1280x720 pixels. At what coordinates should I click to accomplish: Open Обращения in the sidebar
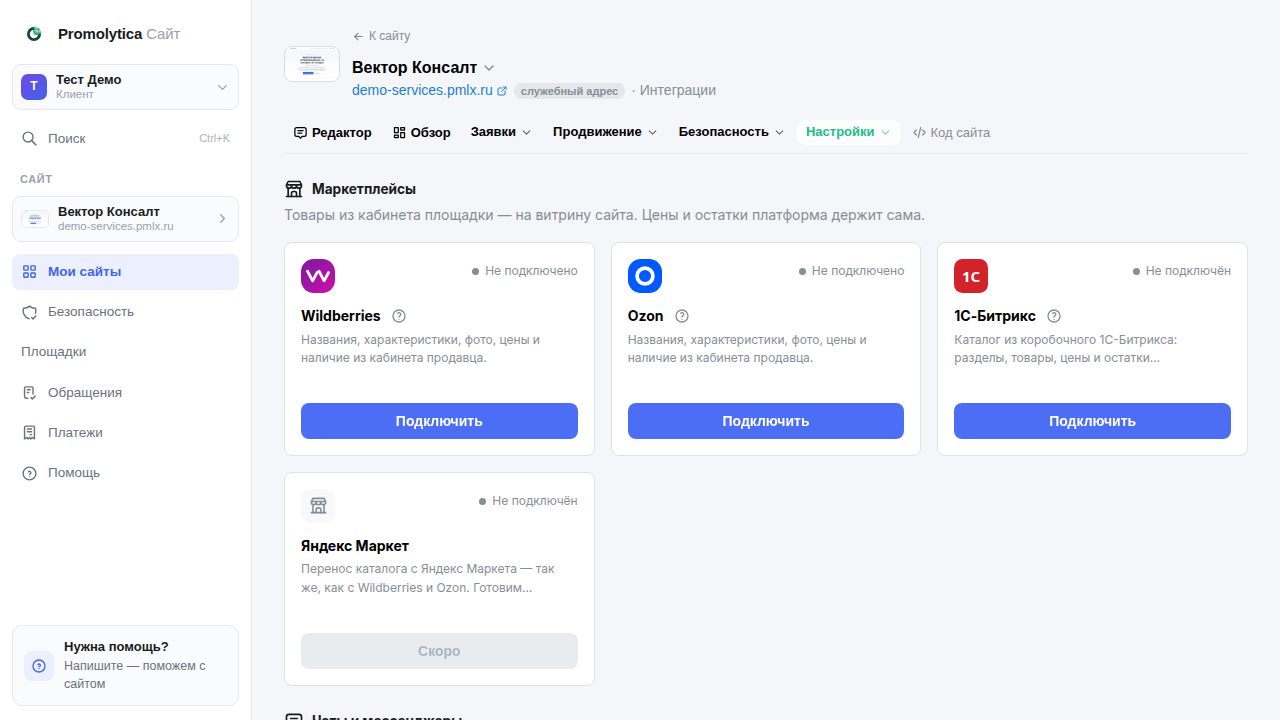click(125, 393)
